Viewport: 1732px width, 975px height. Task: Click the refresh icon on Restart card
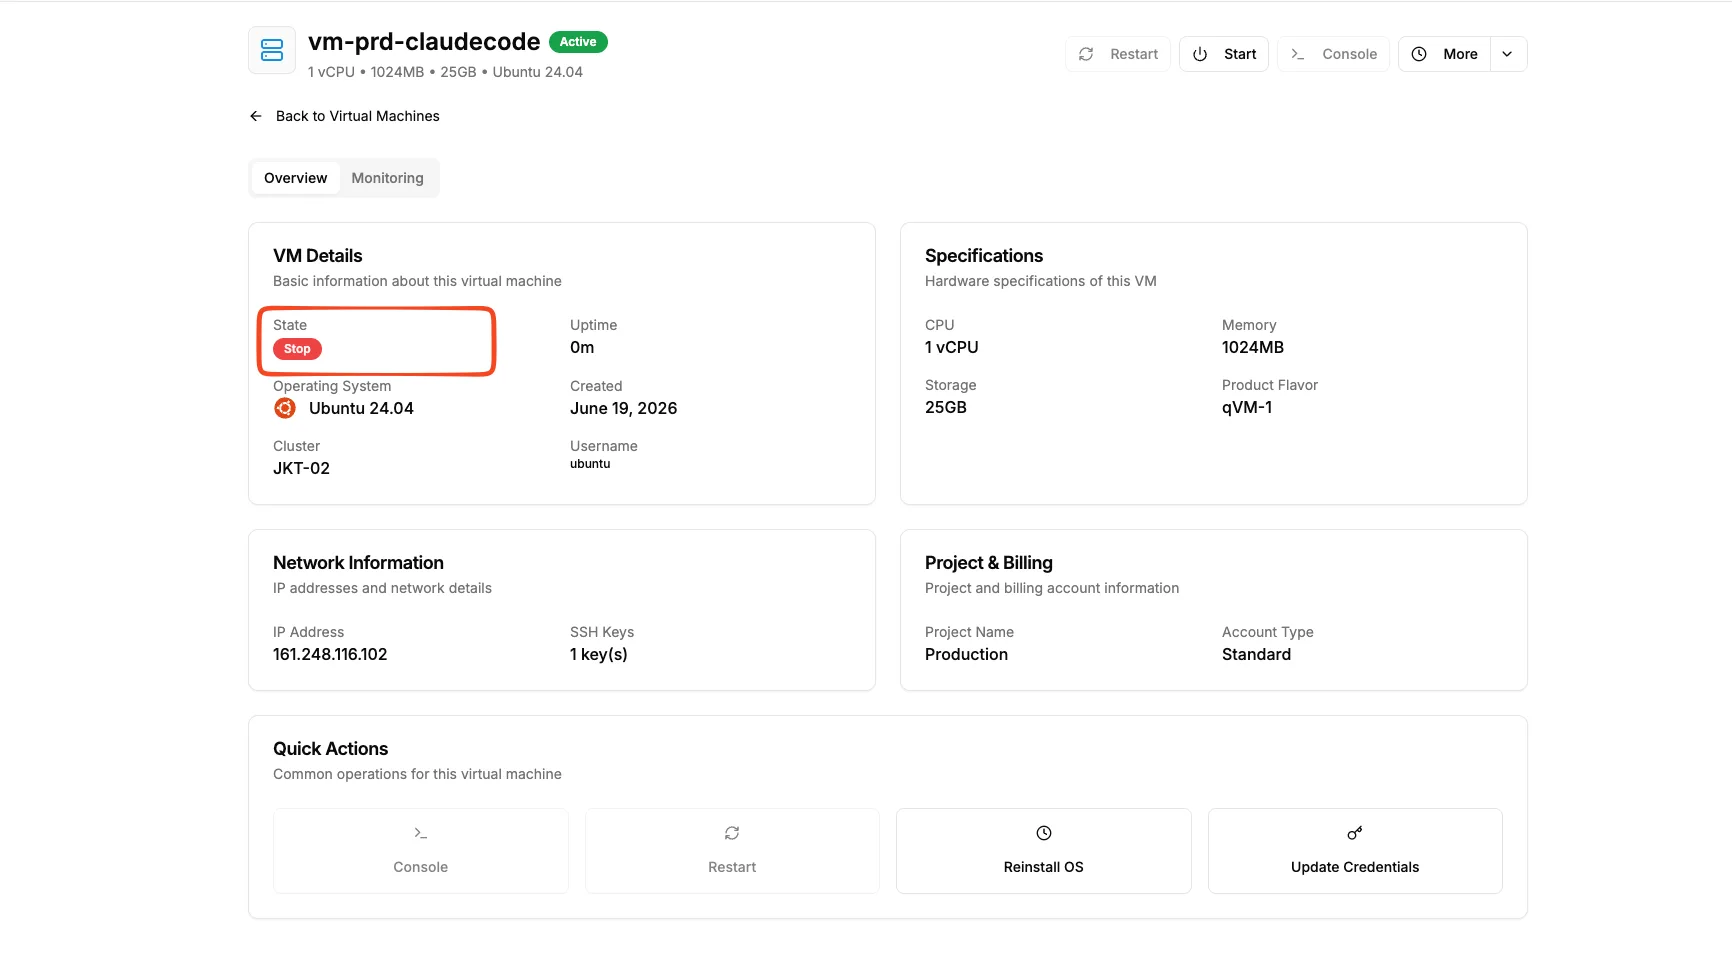pos(732,833)
